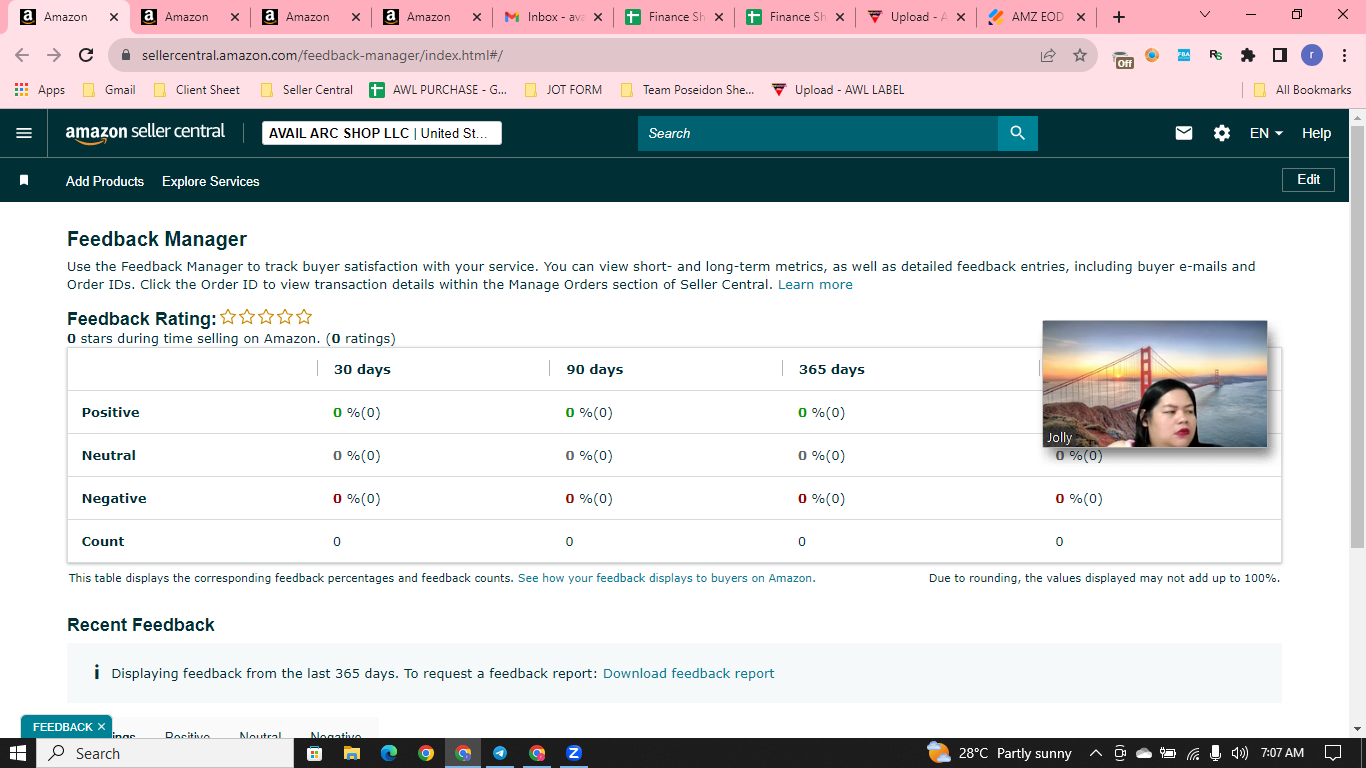Click the Apps grid in bookmarks bar
This screenshot has height=768, width=1366.
click(x=40, y=90)
